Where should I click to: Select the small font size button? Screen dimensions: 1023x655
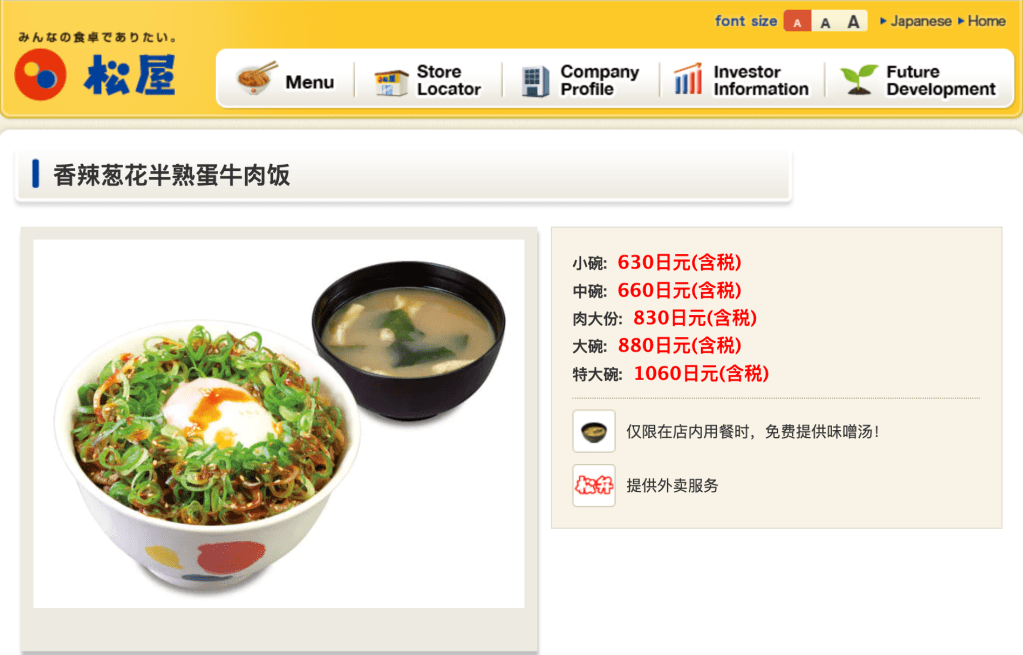pos(797,22)
